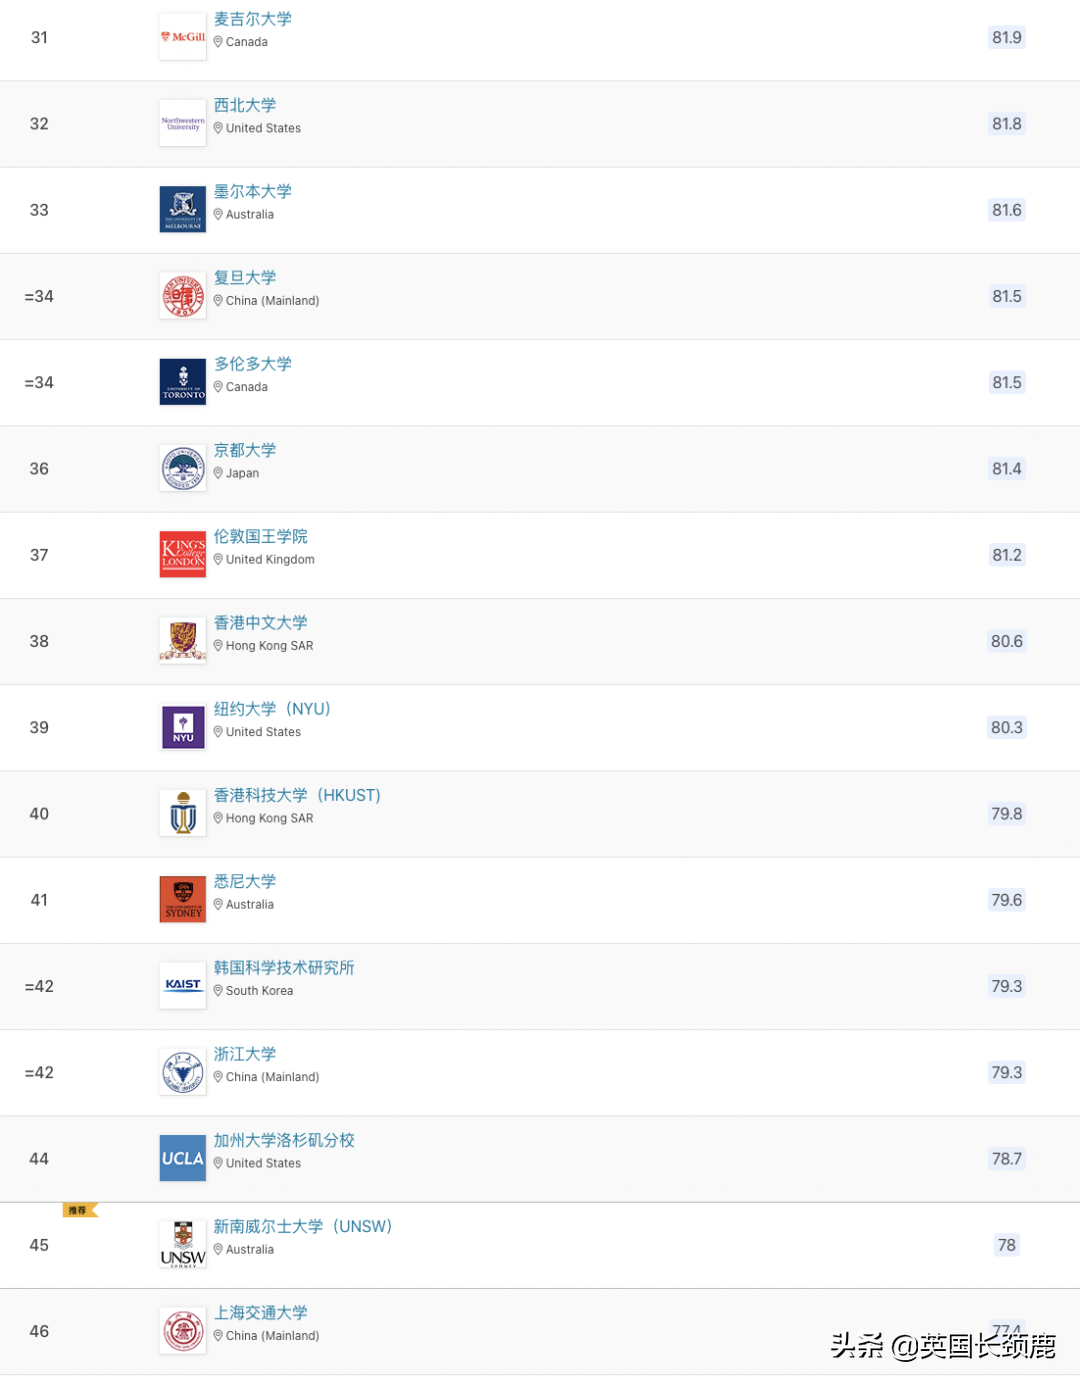Click the purple NYU torch logo
This screenshot has height=1384, width=1080.
[183, 728]
